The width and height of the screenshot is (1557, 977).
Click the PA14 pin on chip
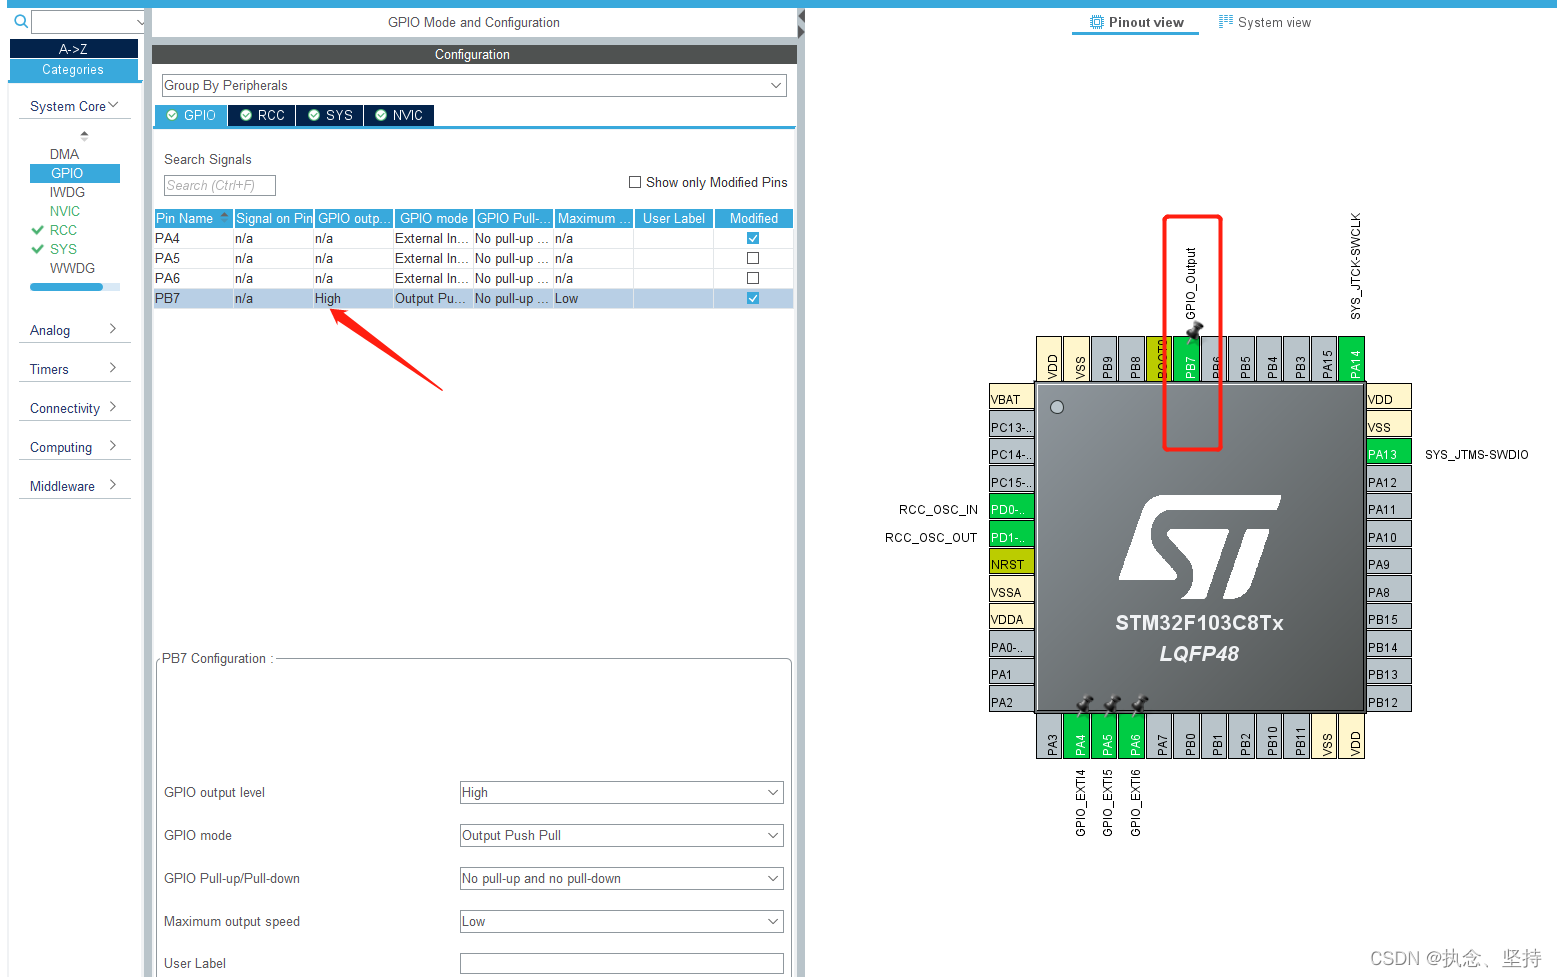(1352, 359)
